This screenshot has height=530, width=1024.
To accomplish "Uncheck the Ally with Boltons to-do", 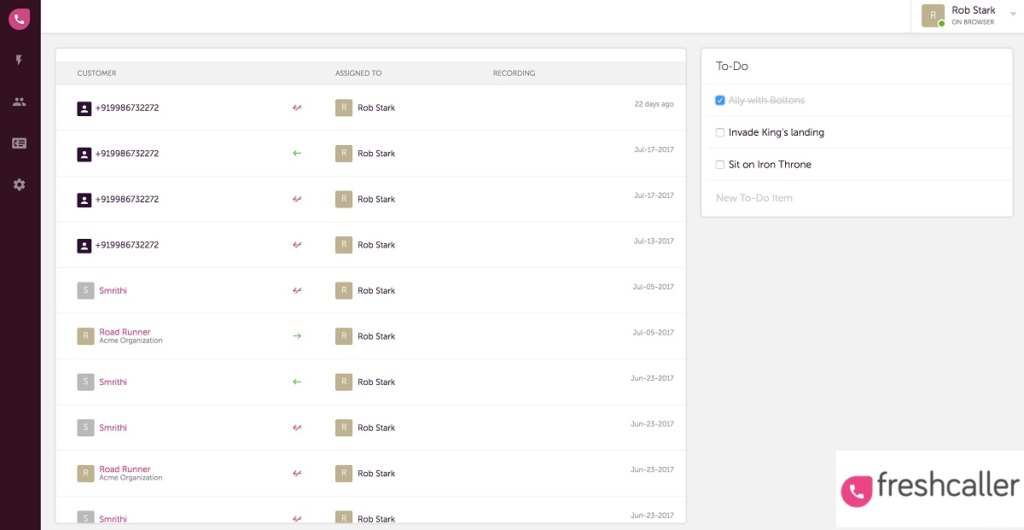I will [720, 101].
